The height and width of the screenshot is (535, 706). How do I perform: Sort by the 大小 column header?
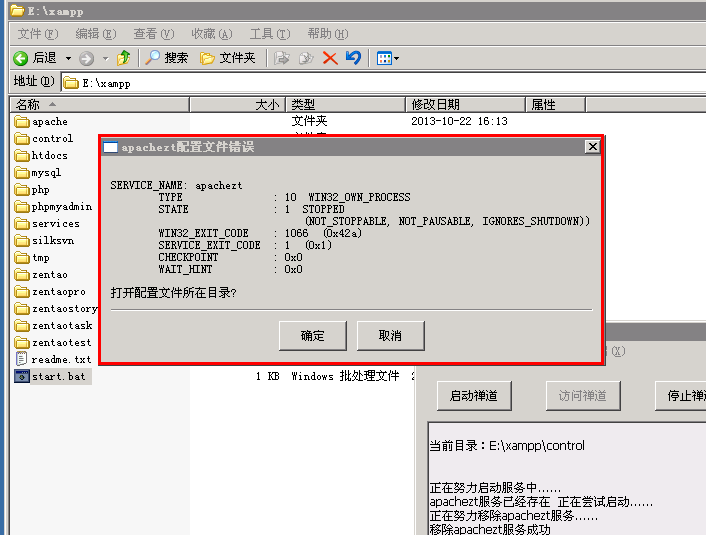(x=238, y=105)
